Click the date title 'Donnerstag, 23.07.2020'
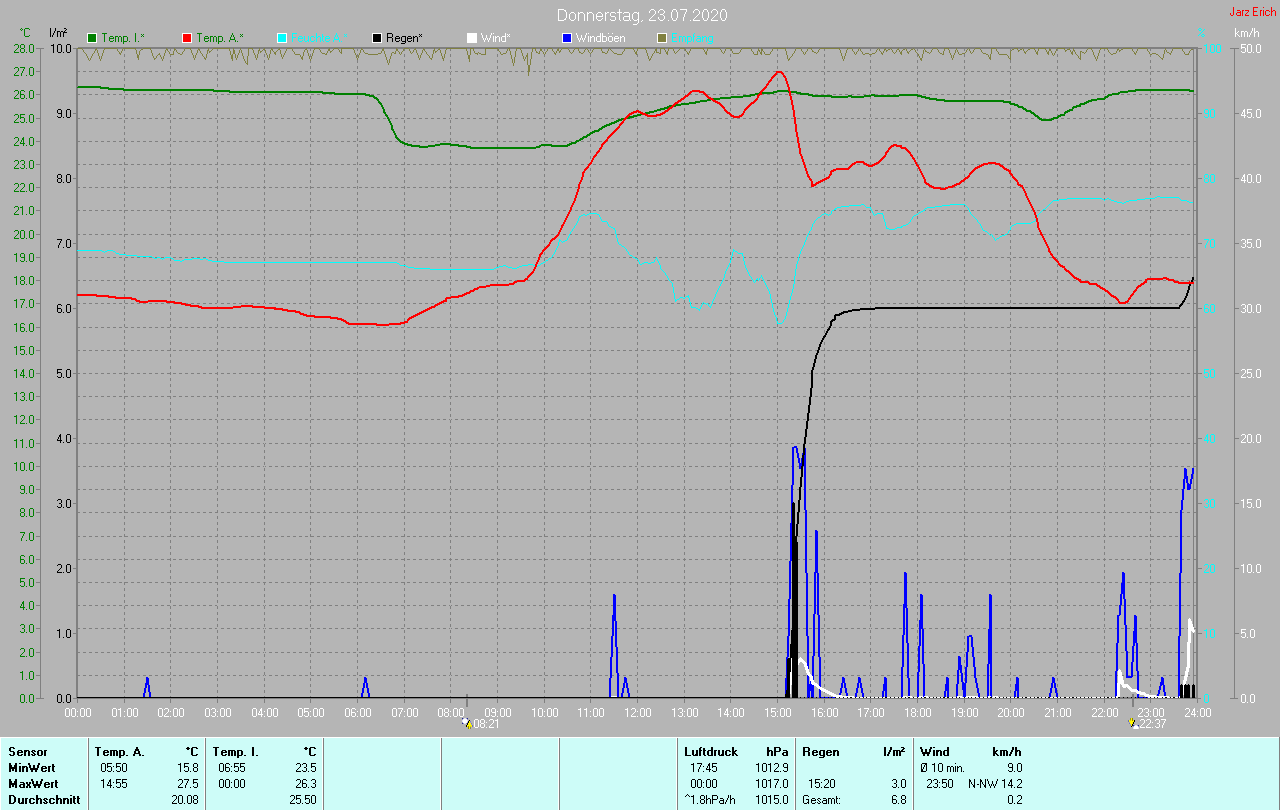 (x=642, y=15)
